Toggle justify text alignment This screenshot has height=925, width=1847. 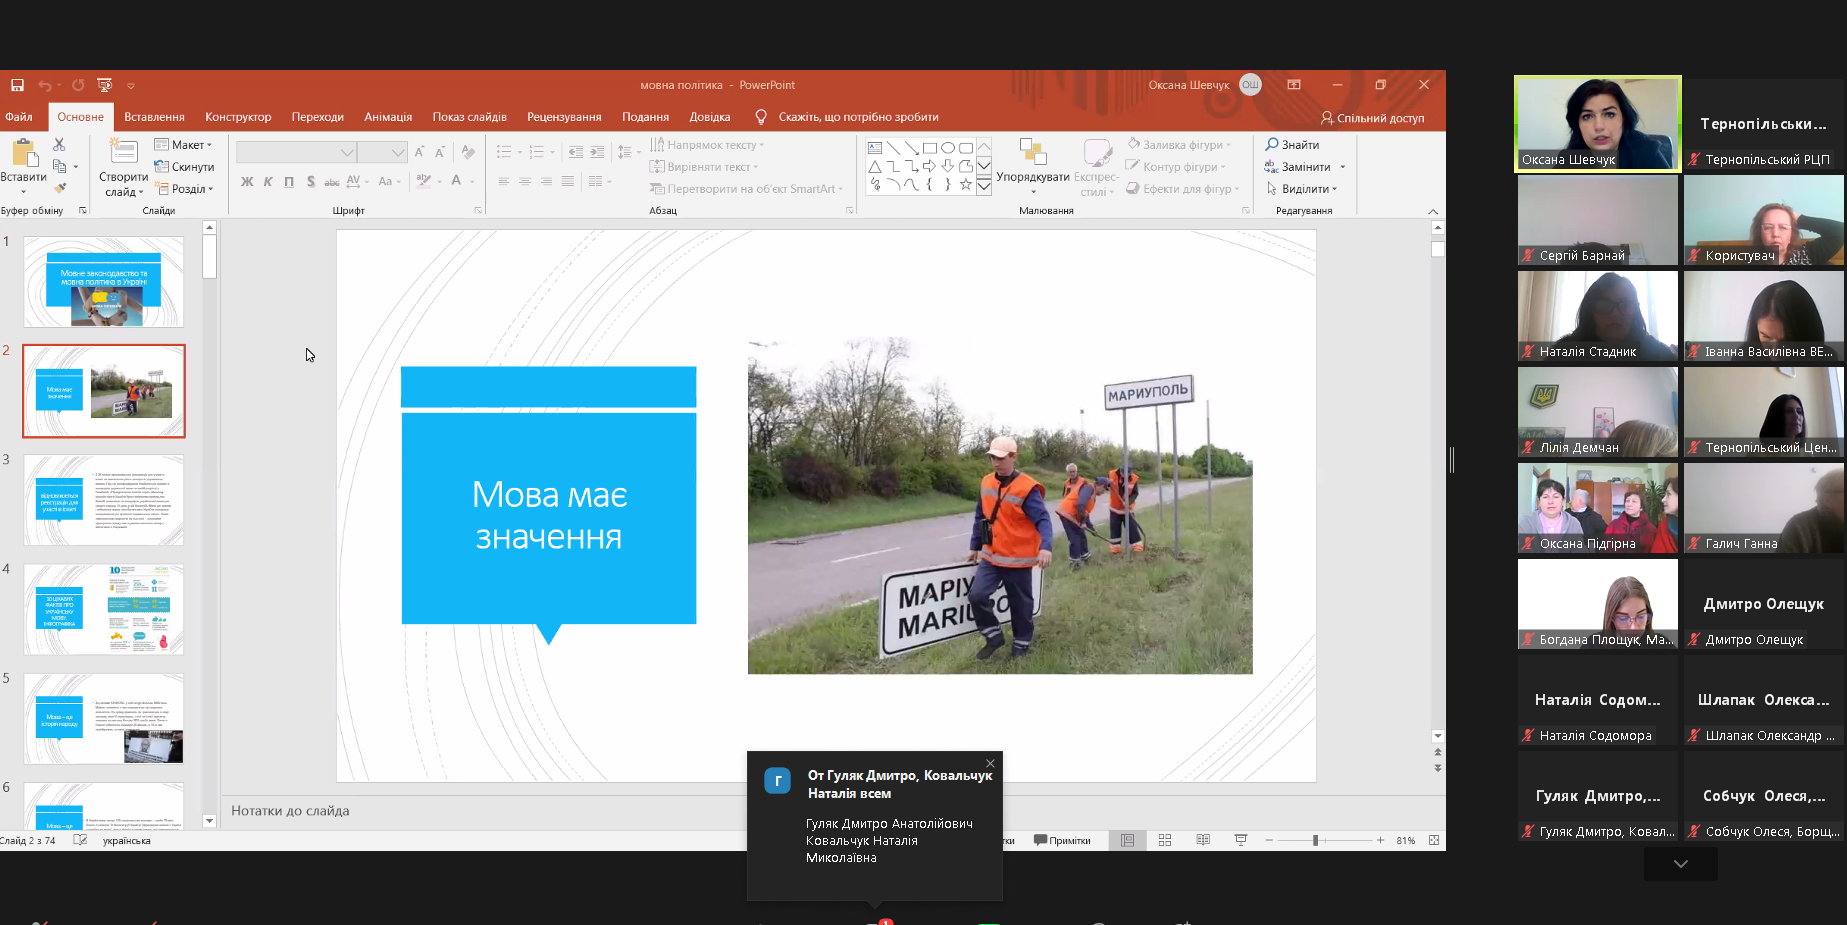[x=568, y=181]
